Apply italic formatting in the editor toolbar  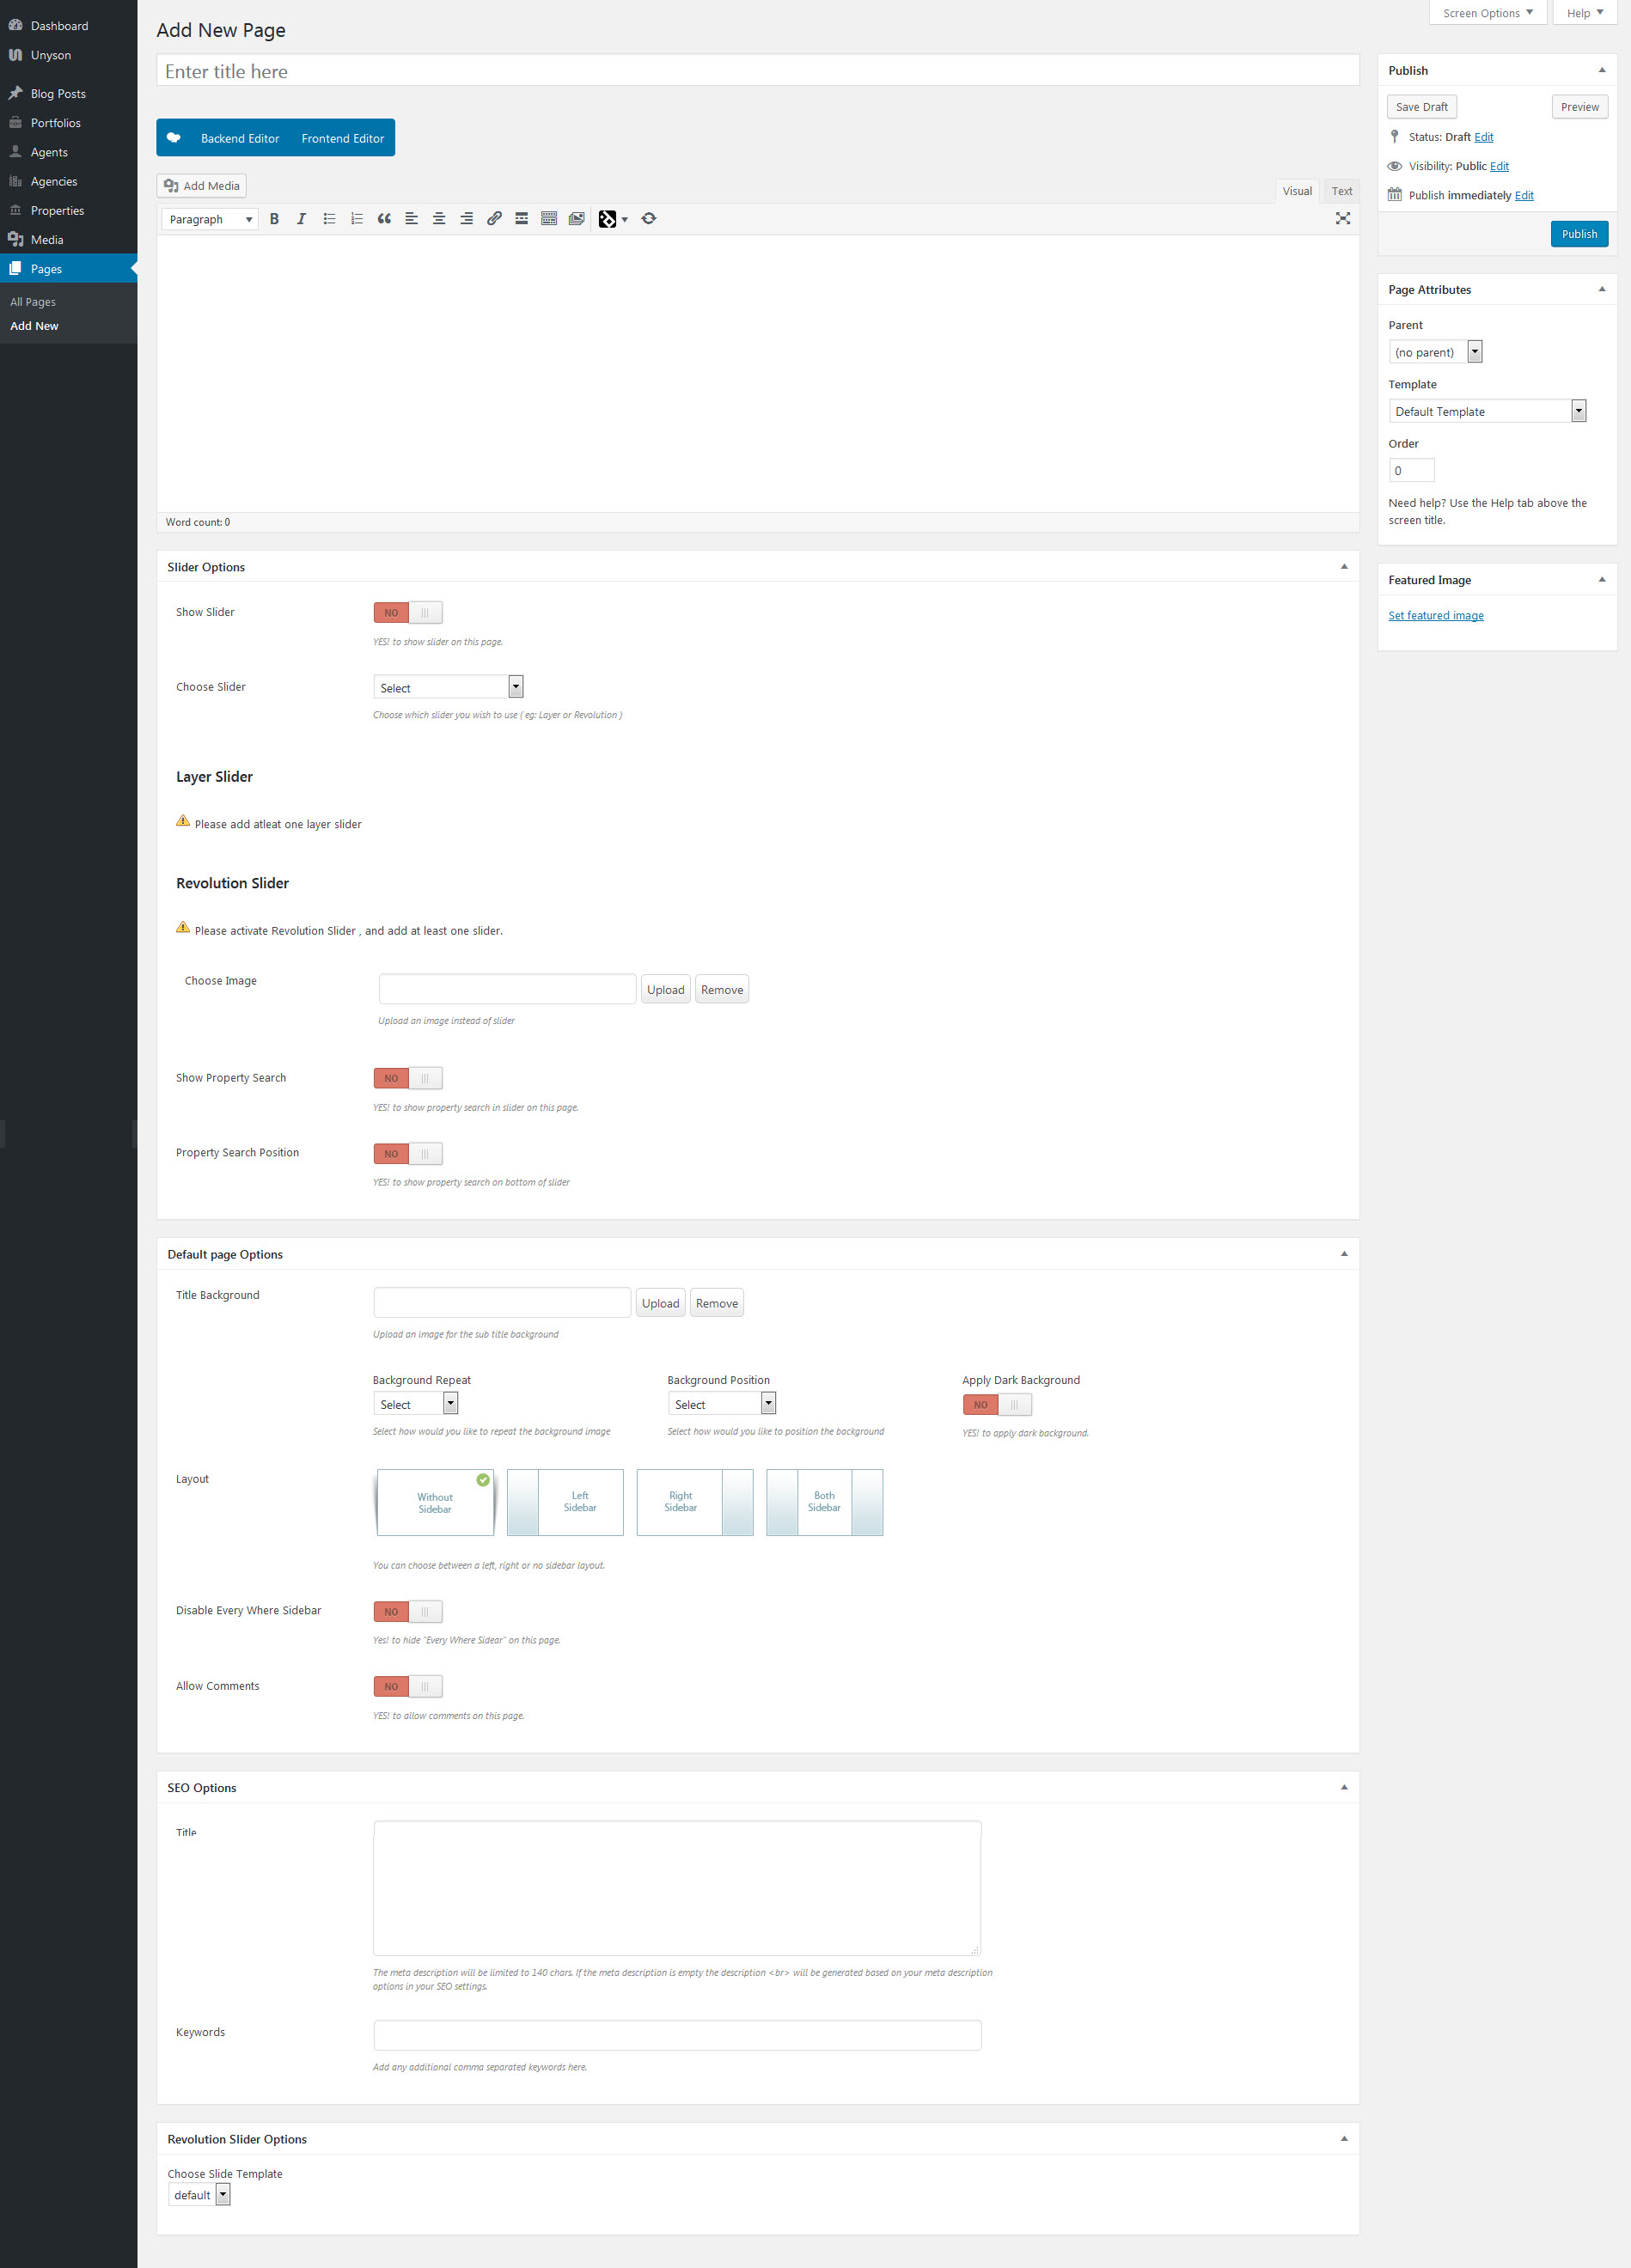point(301,218)
